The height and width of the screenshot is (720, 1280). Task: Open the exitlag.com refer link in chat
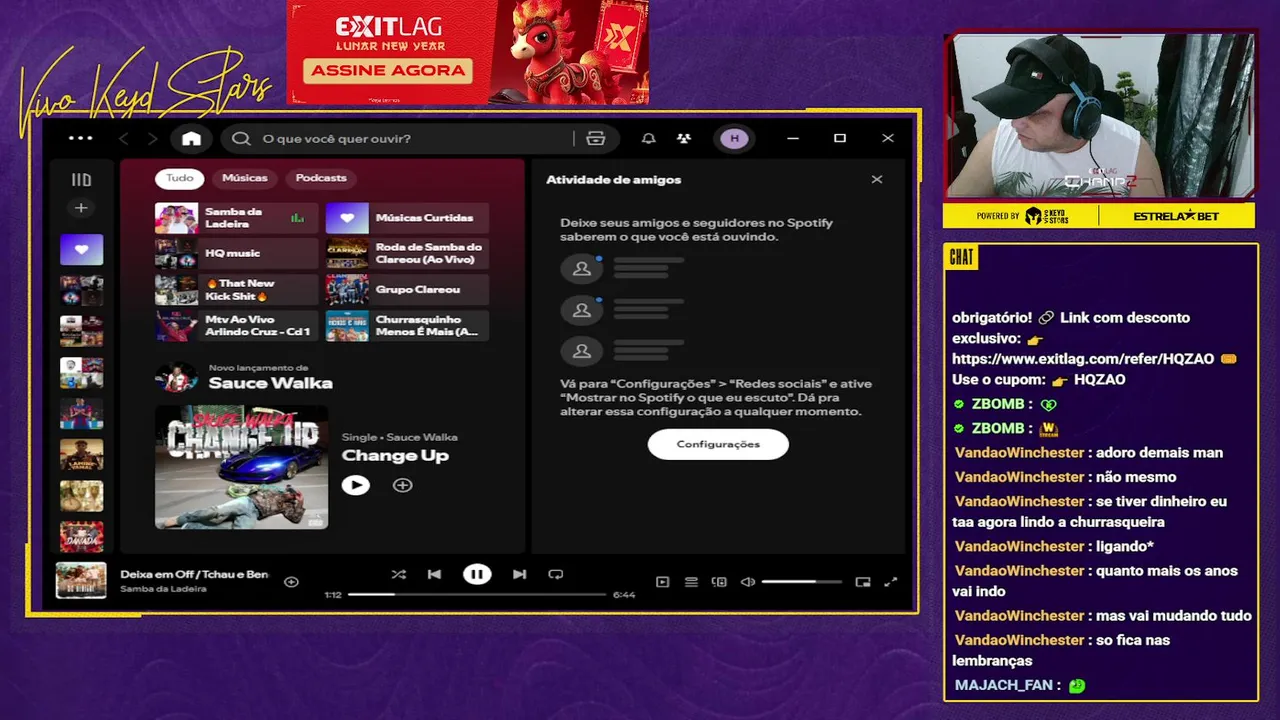(x=1083, y=359)
